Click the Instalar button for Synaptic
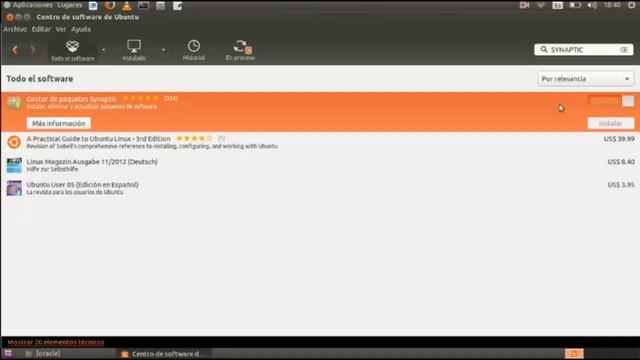This screenshot has height=360, width=640. 611,123
